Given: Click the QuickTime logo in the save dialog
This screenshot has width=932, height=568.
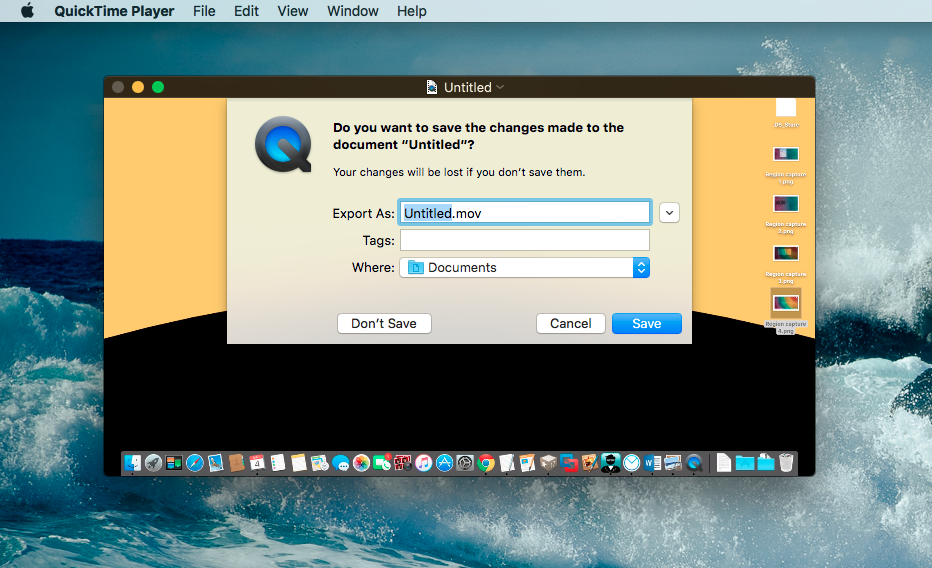Looking at the screenshot, I should (x=284, y=144).
